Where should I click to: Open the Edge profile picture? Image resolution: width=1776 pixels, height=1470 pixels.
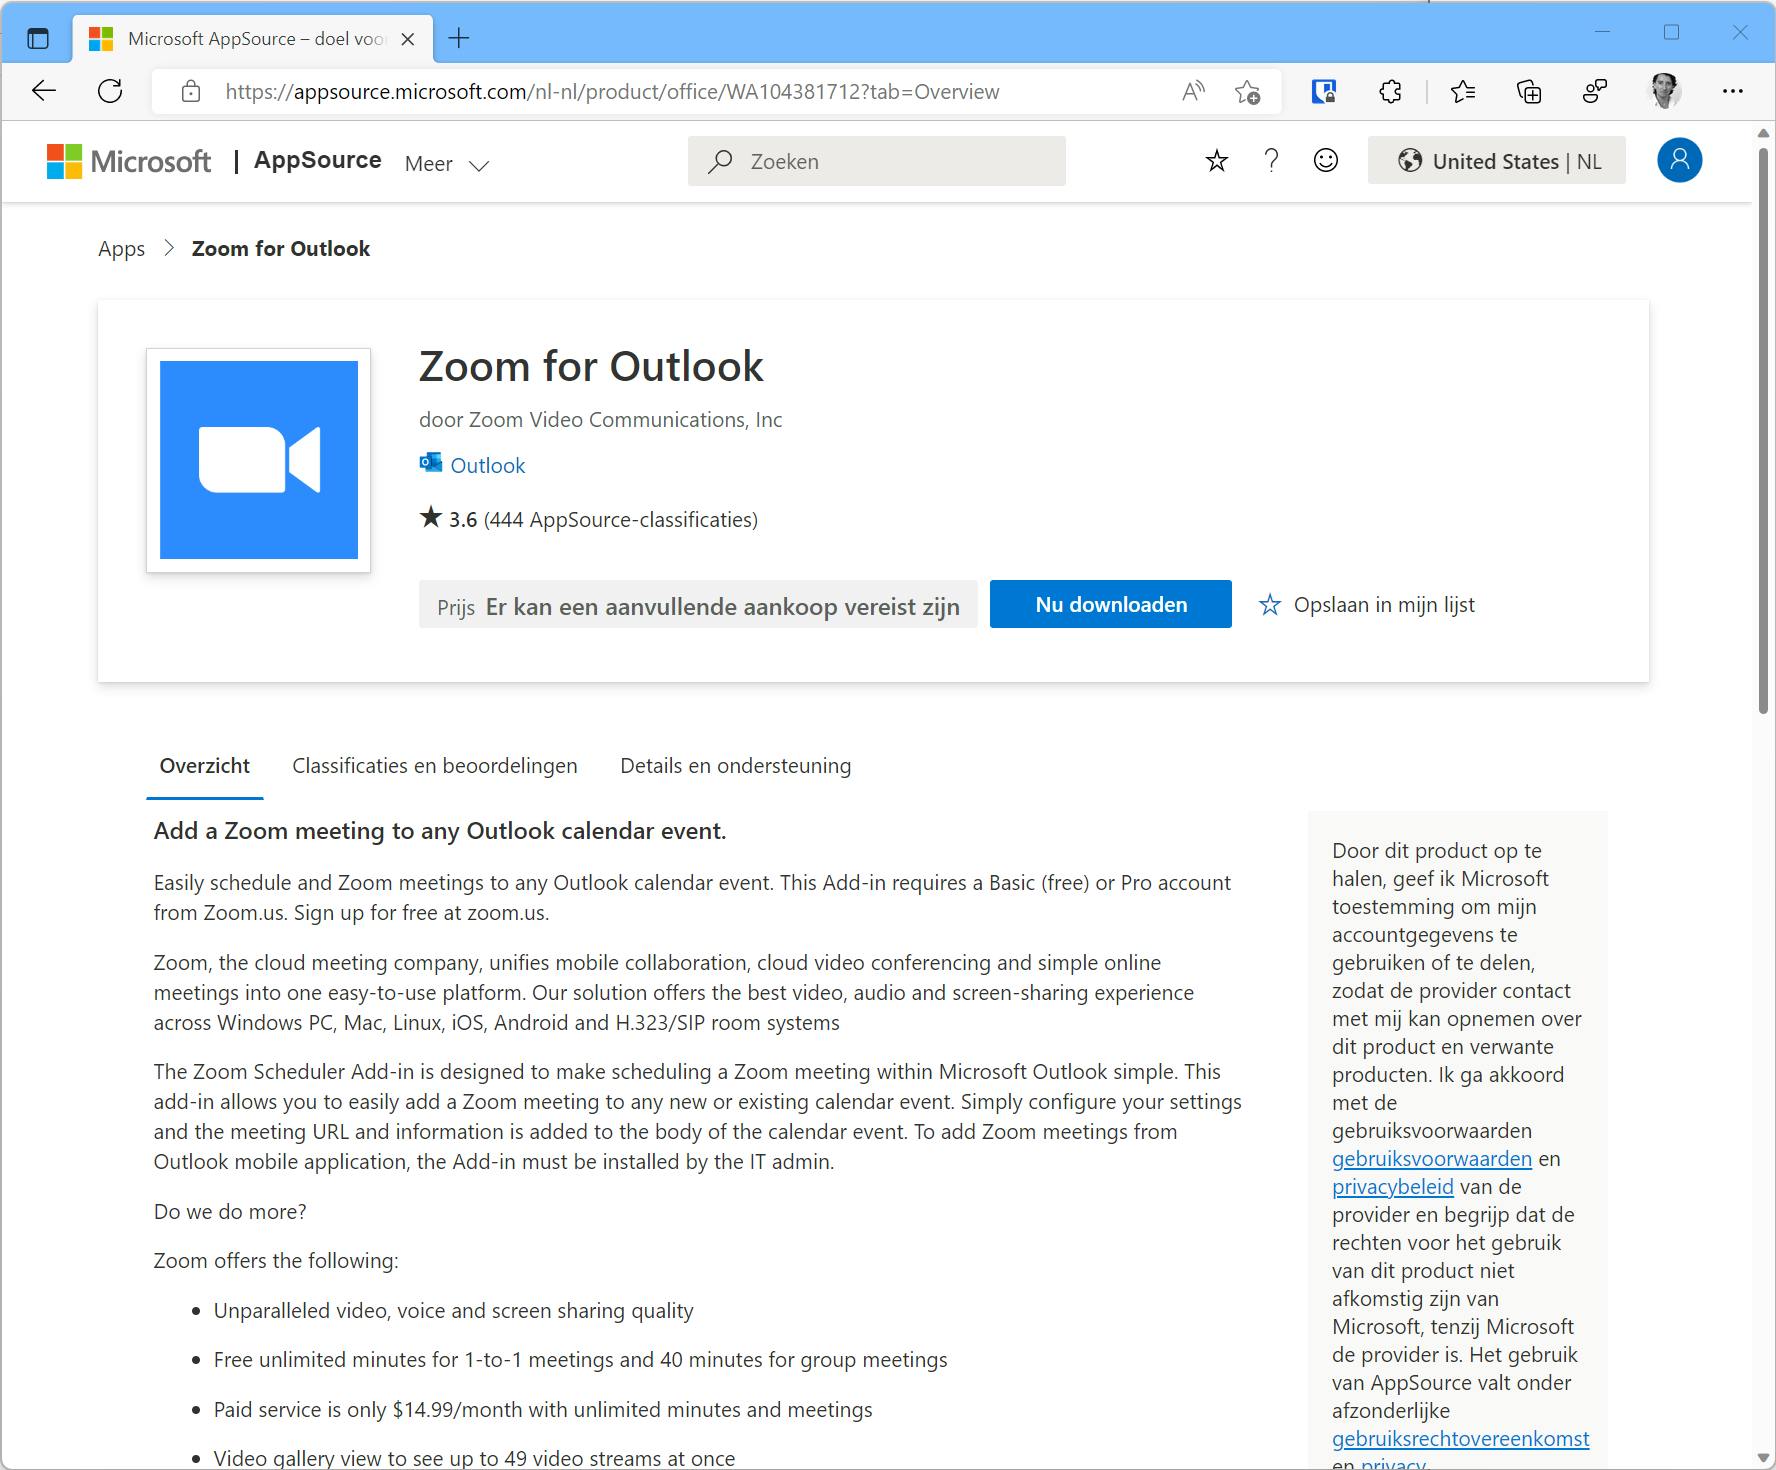click(1665, 91)
